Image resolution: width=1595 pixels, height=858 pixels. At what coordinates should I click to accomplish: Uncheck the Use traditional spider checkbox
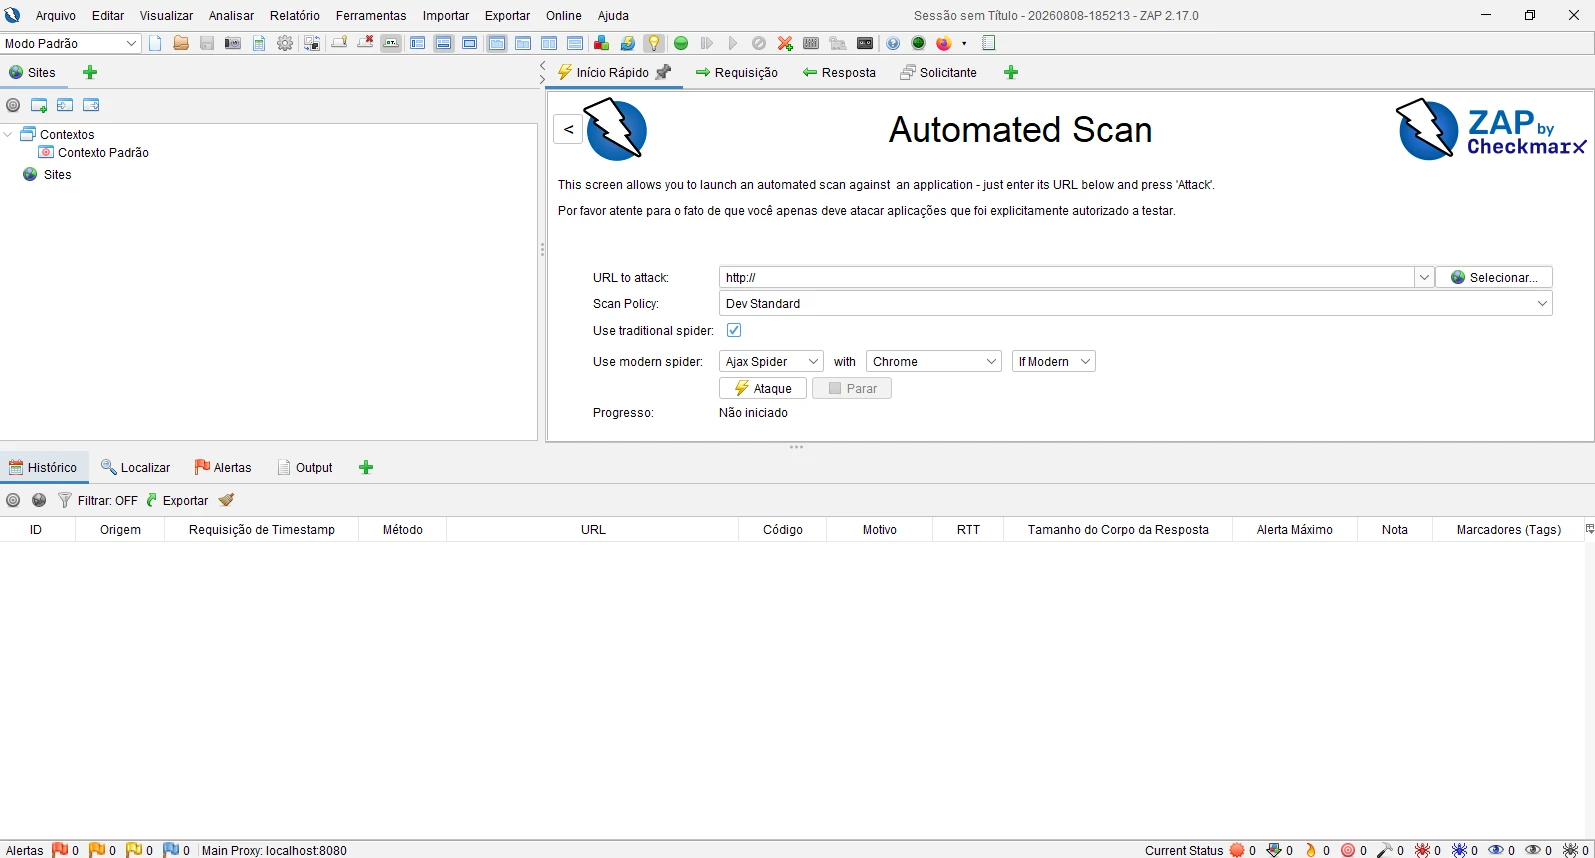[x=734, y=330]
